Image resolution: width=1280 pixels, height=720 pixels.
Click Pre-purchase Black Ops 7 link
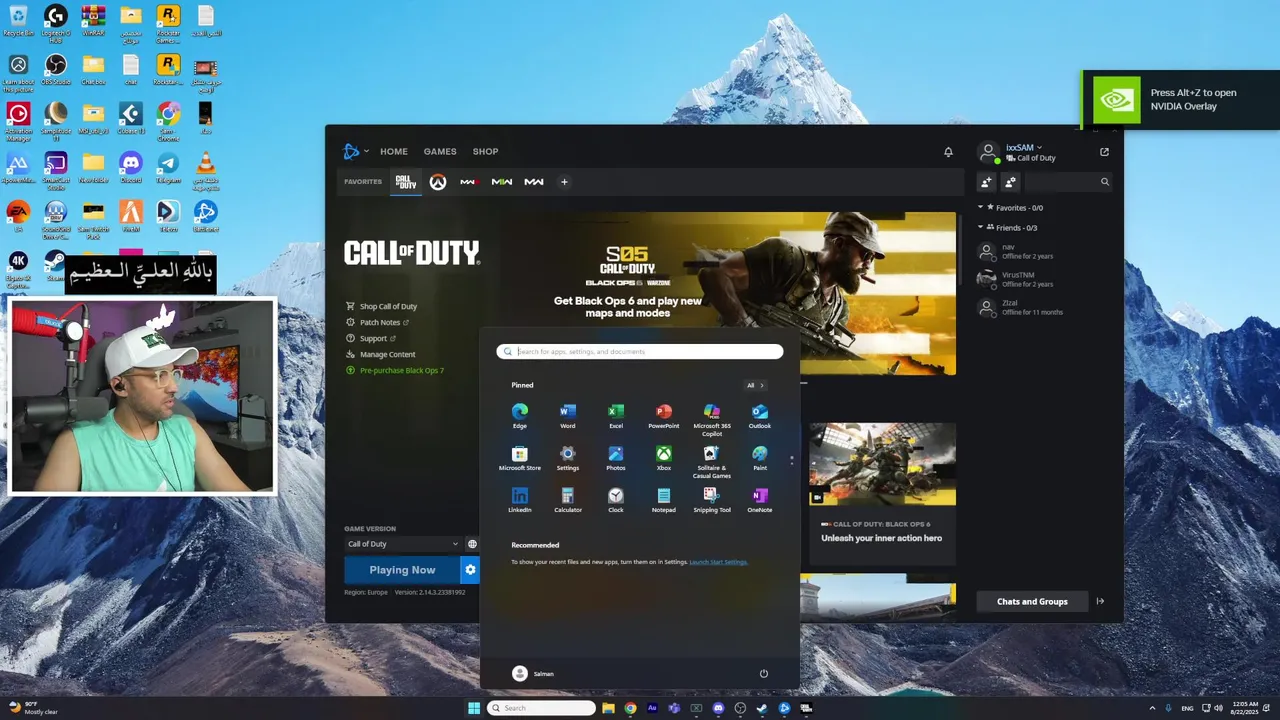[394, 370]
